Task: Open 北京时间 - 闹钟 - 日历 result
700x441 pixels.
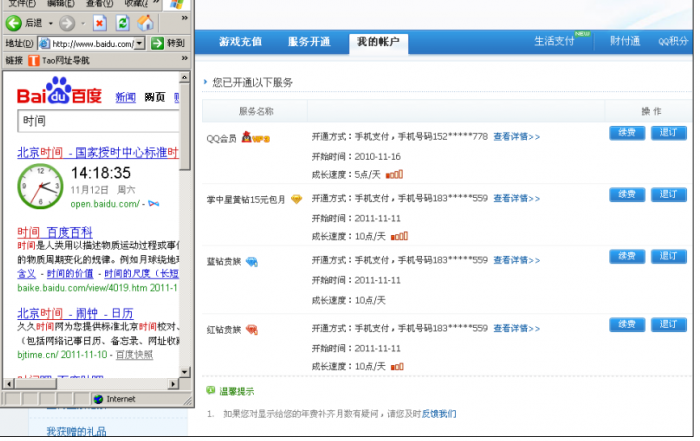Action: point(75,313)
